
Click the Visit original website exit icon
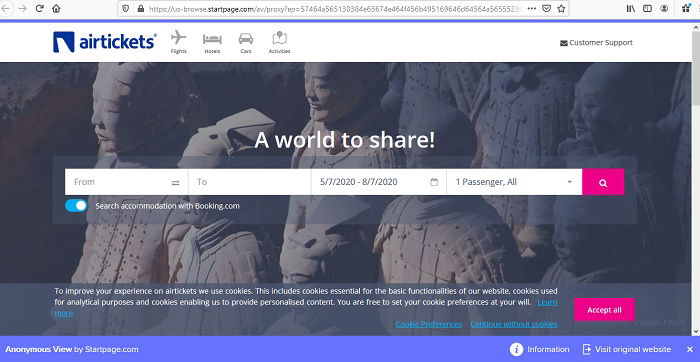point(587,349)
